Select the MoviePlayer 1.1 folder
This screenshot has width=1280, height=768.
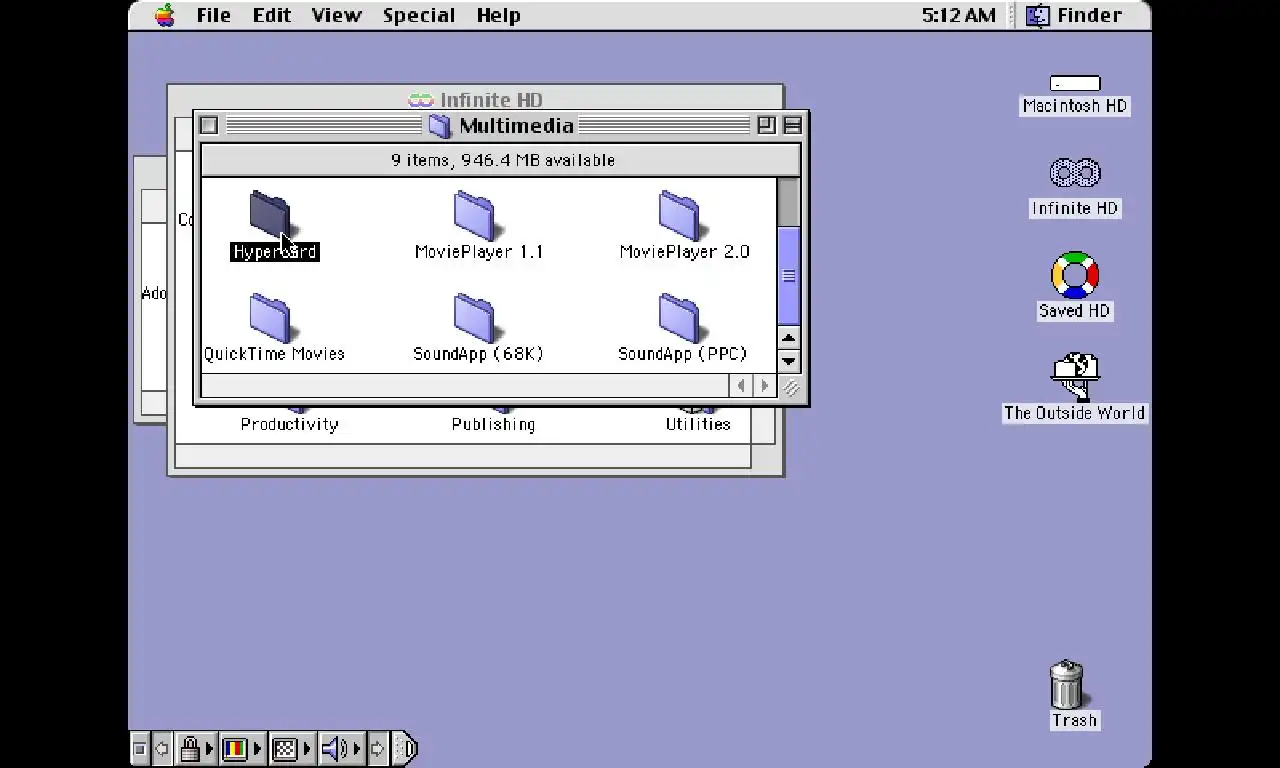475,214
